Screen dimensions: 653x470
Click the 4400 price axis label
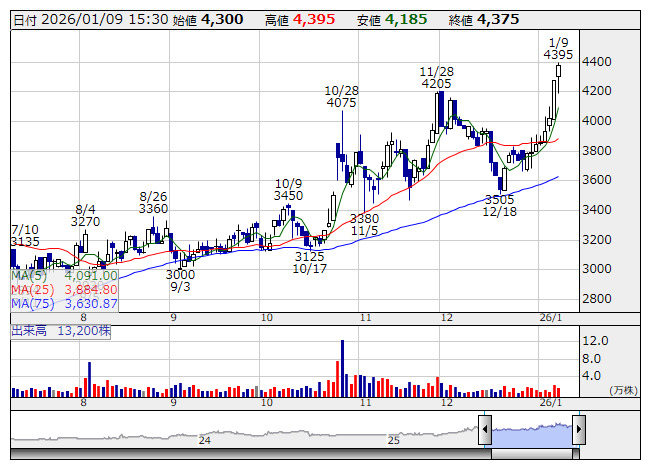click(x=597, y=62)
